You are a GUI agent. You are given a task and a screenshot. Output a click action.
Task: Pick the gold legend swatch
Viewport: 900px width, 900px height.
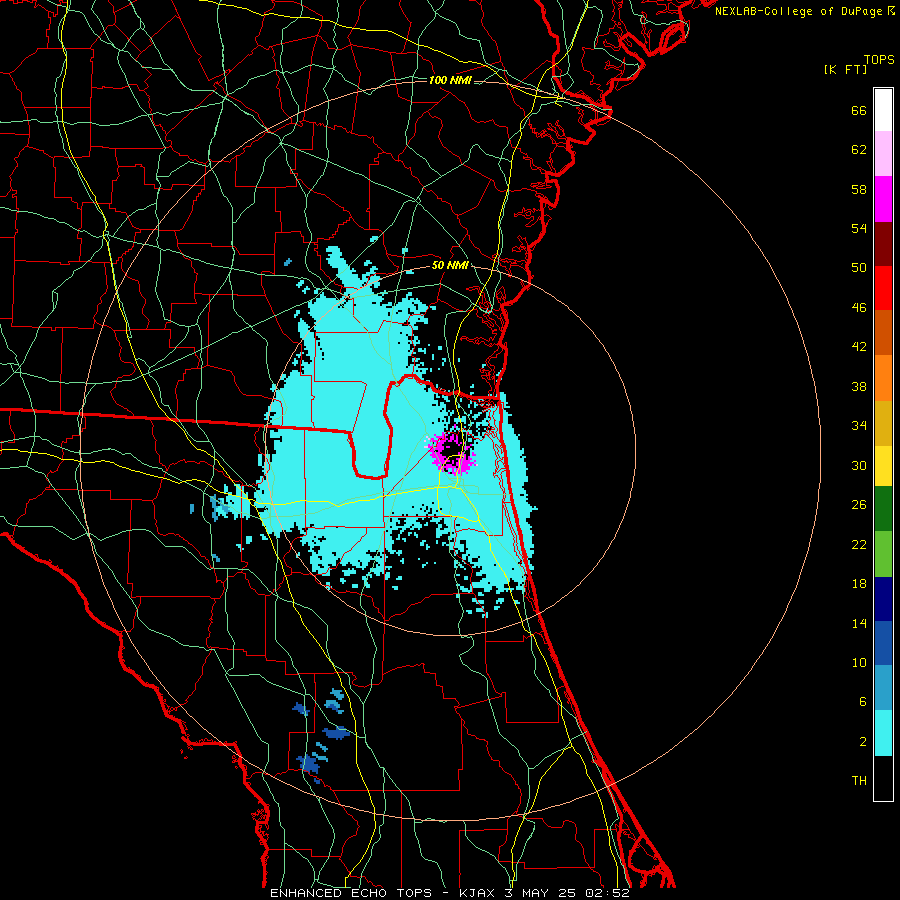coord(883,423)
